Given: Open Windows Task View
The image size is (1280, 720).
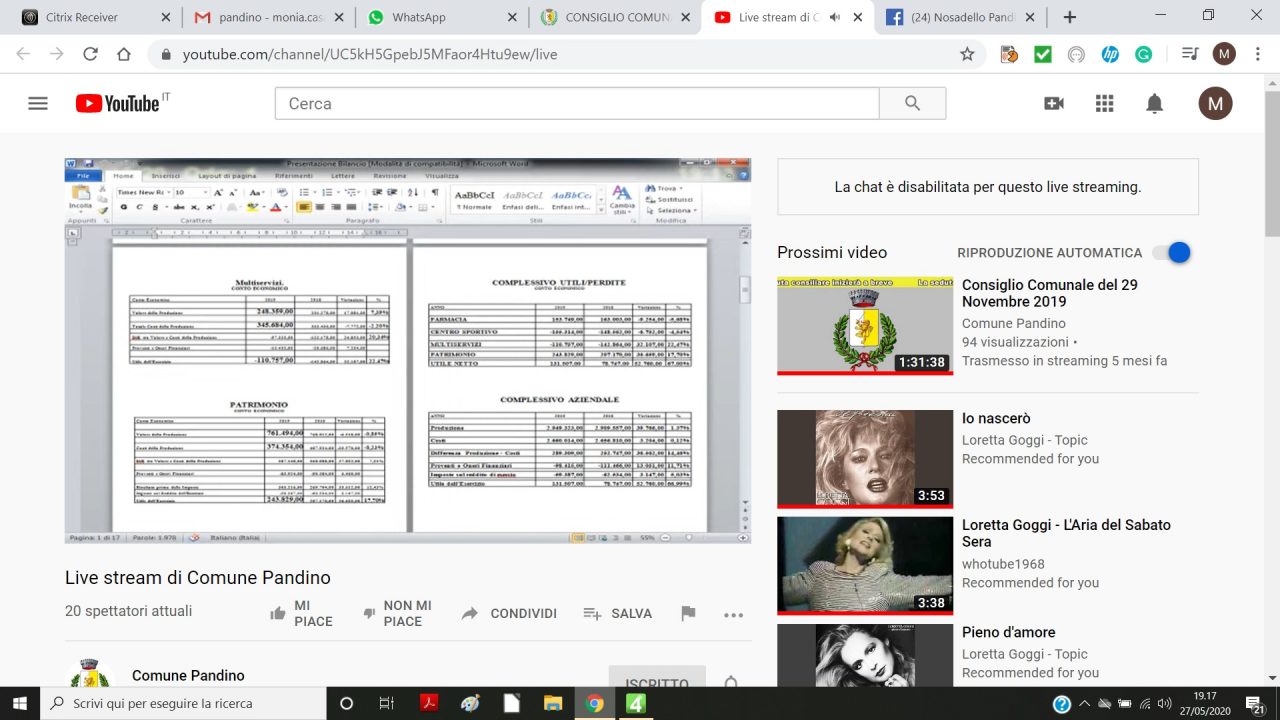Looking at the screenshot, I should (386, 704).
